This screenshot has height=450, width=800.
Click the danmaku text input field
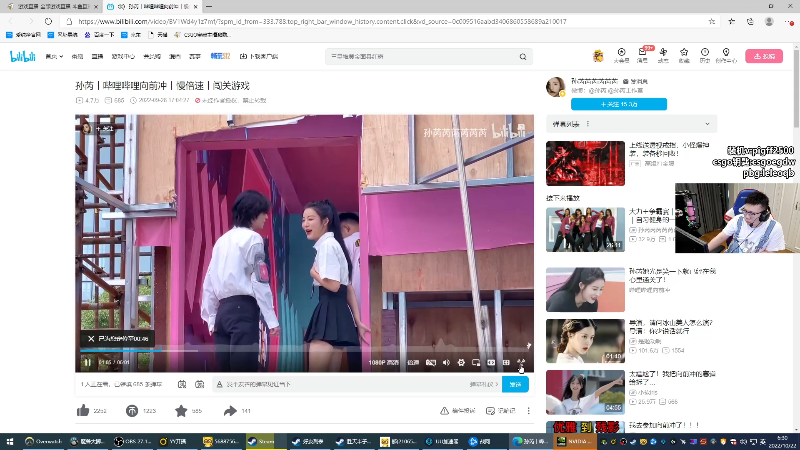345,384
